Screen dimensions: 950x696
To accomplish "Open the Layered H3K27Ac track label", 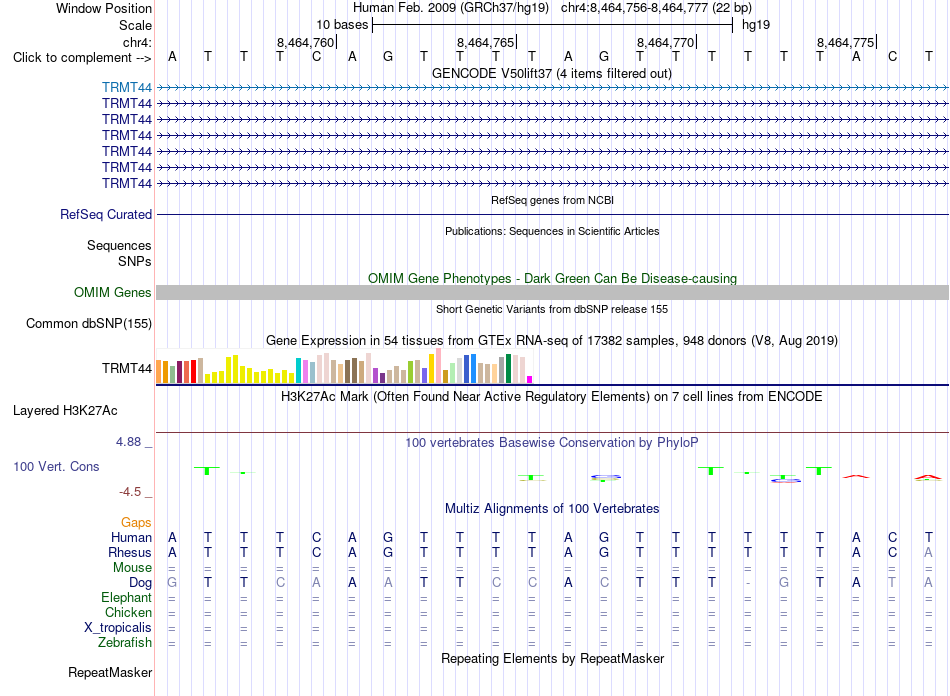I will (x=65, y=411).
